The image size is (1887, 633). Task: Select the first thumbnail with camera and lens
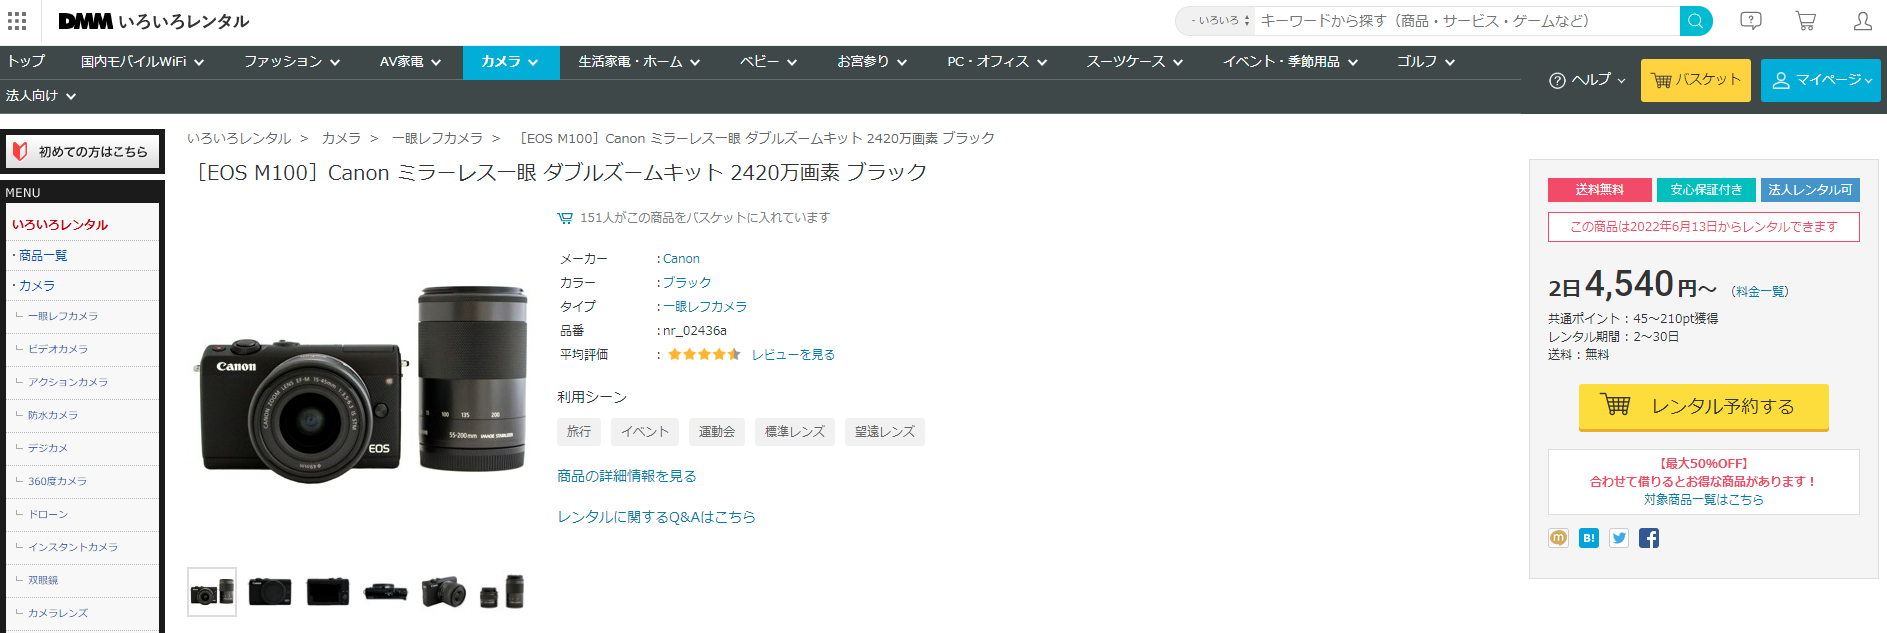[212, 592]
